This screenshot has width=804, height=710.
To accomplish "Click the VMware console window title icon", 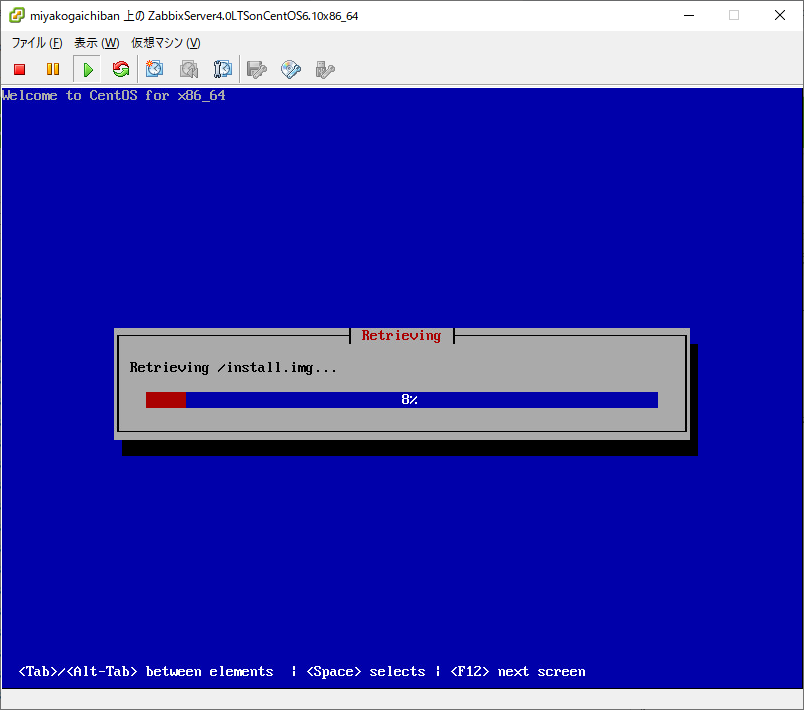I will pos(16,15).
